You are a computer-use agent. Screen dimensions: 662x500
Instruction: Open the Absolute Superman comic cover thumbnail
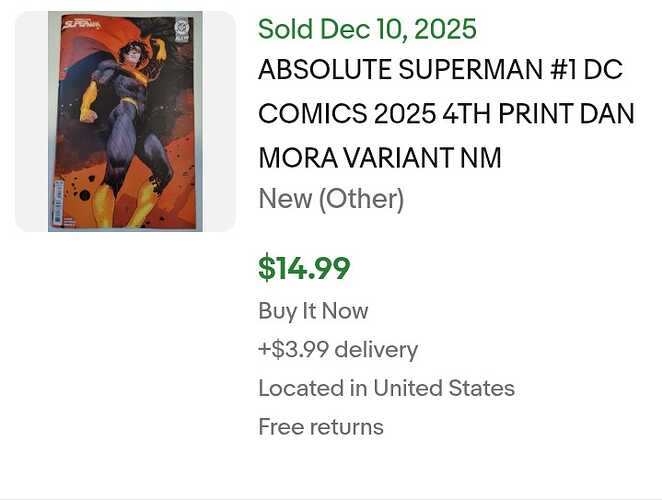(125, 121)
